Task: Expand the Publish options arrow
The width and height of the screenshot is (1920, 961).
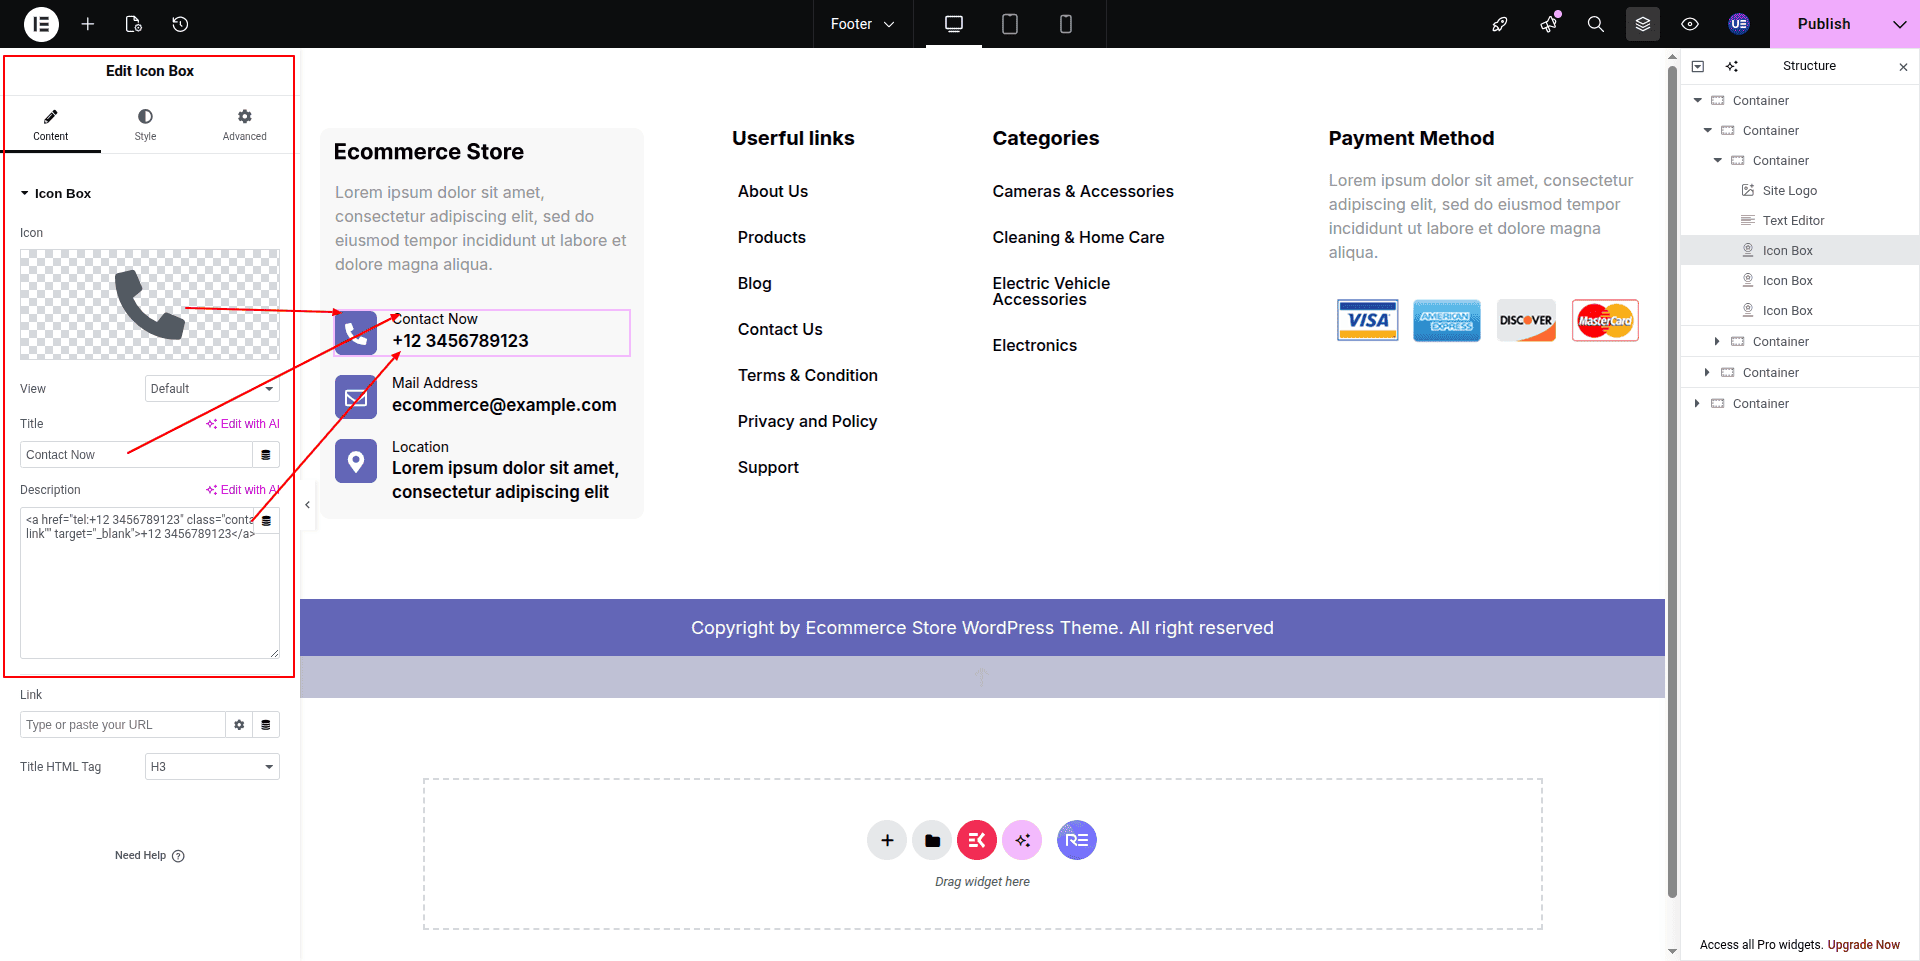Action: coord(1899,24)
